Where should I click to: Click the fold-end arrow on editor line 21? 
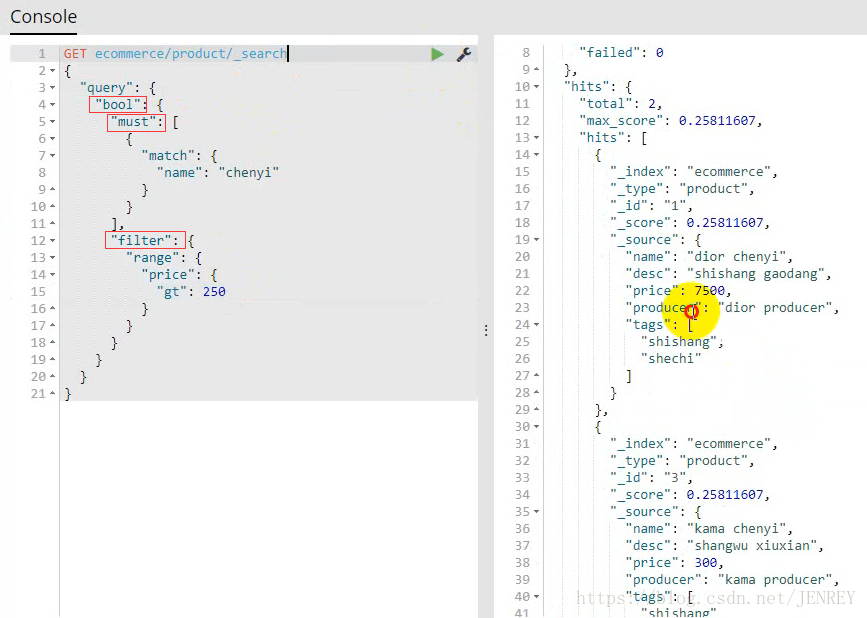click(x=53, y=394)
